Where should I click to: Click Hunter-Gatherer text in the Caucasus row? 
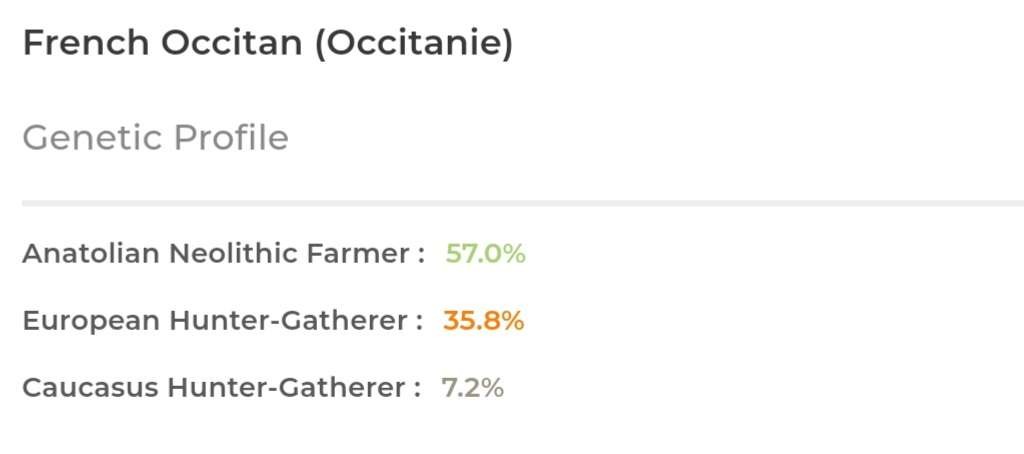[287, 388]
